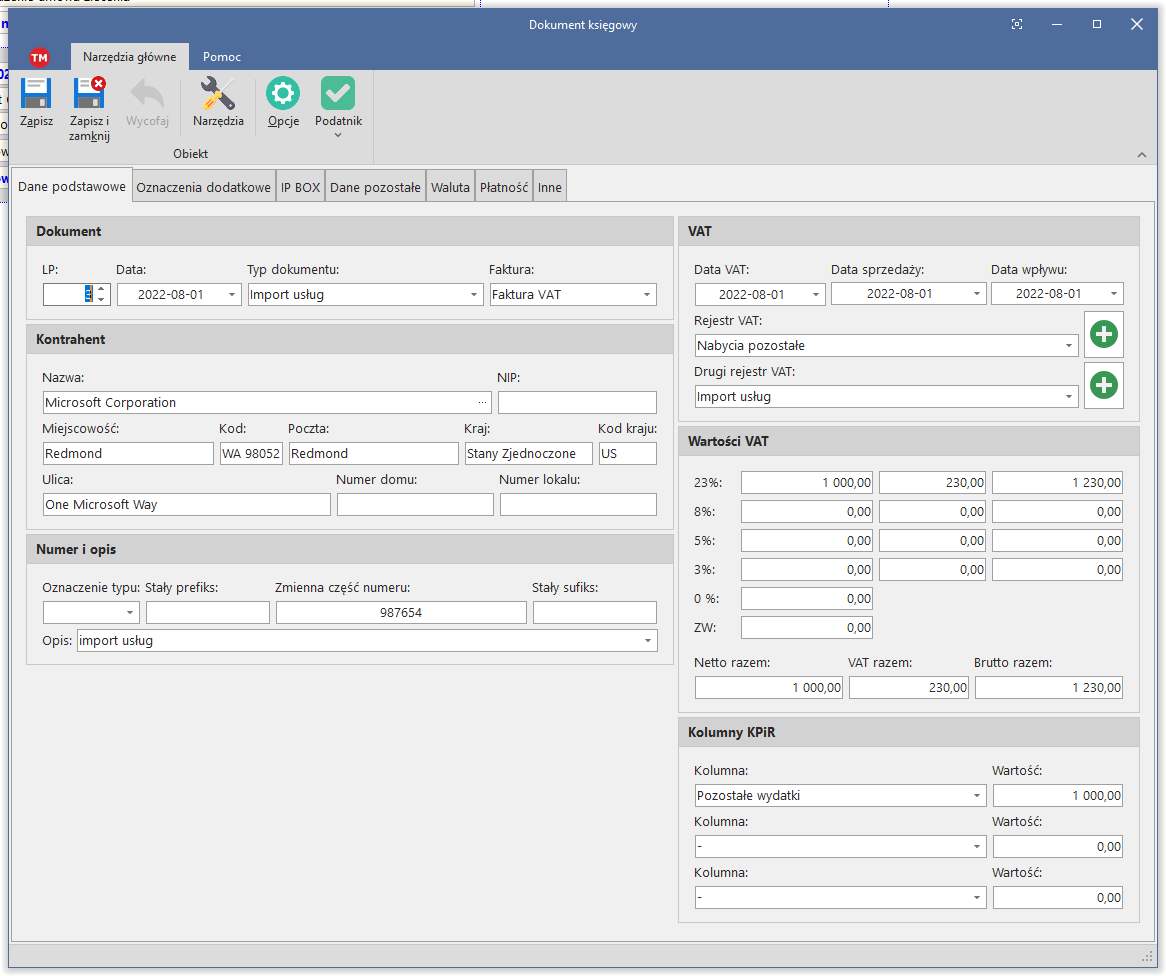
Task: Open the Pomoc ribbon tab
Action: pyautogui.click(x=222, y=57)
